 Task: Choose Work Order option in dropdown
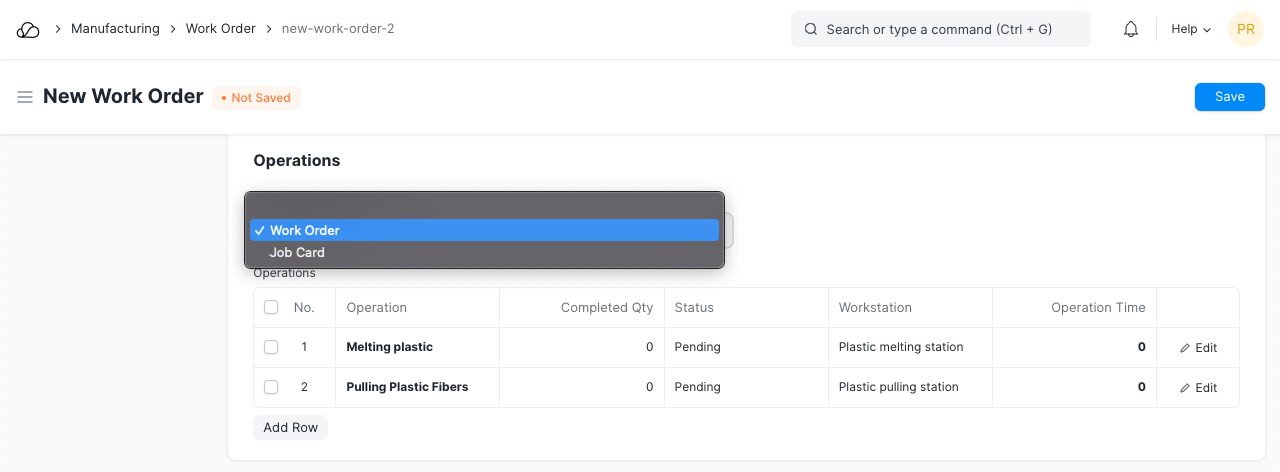pos(305,230)
